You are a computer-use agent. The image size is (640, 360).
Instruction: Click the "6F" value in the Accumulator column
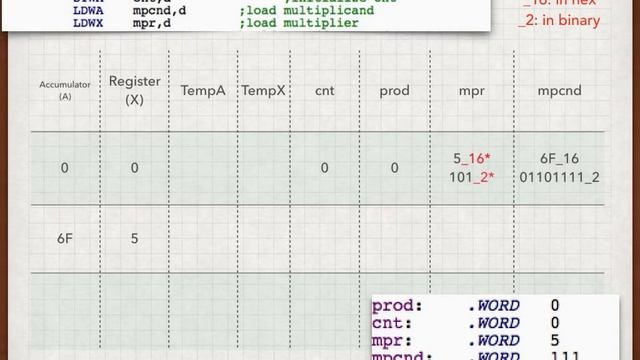[64, 238]
